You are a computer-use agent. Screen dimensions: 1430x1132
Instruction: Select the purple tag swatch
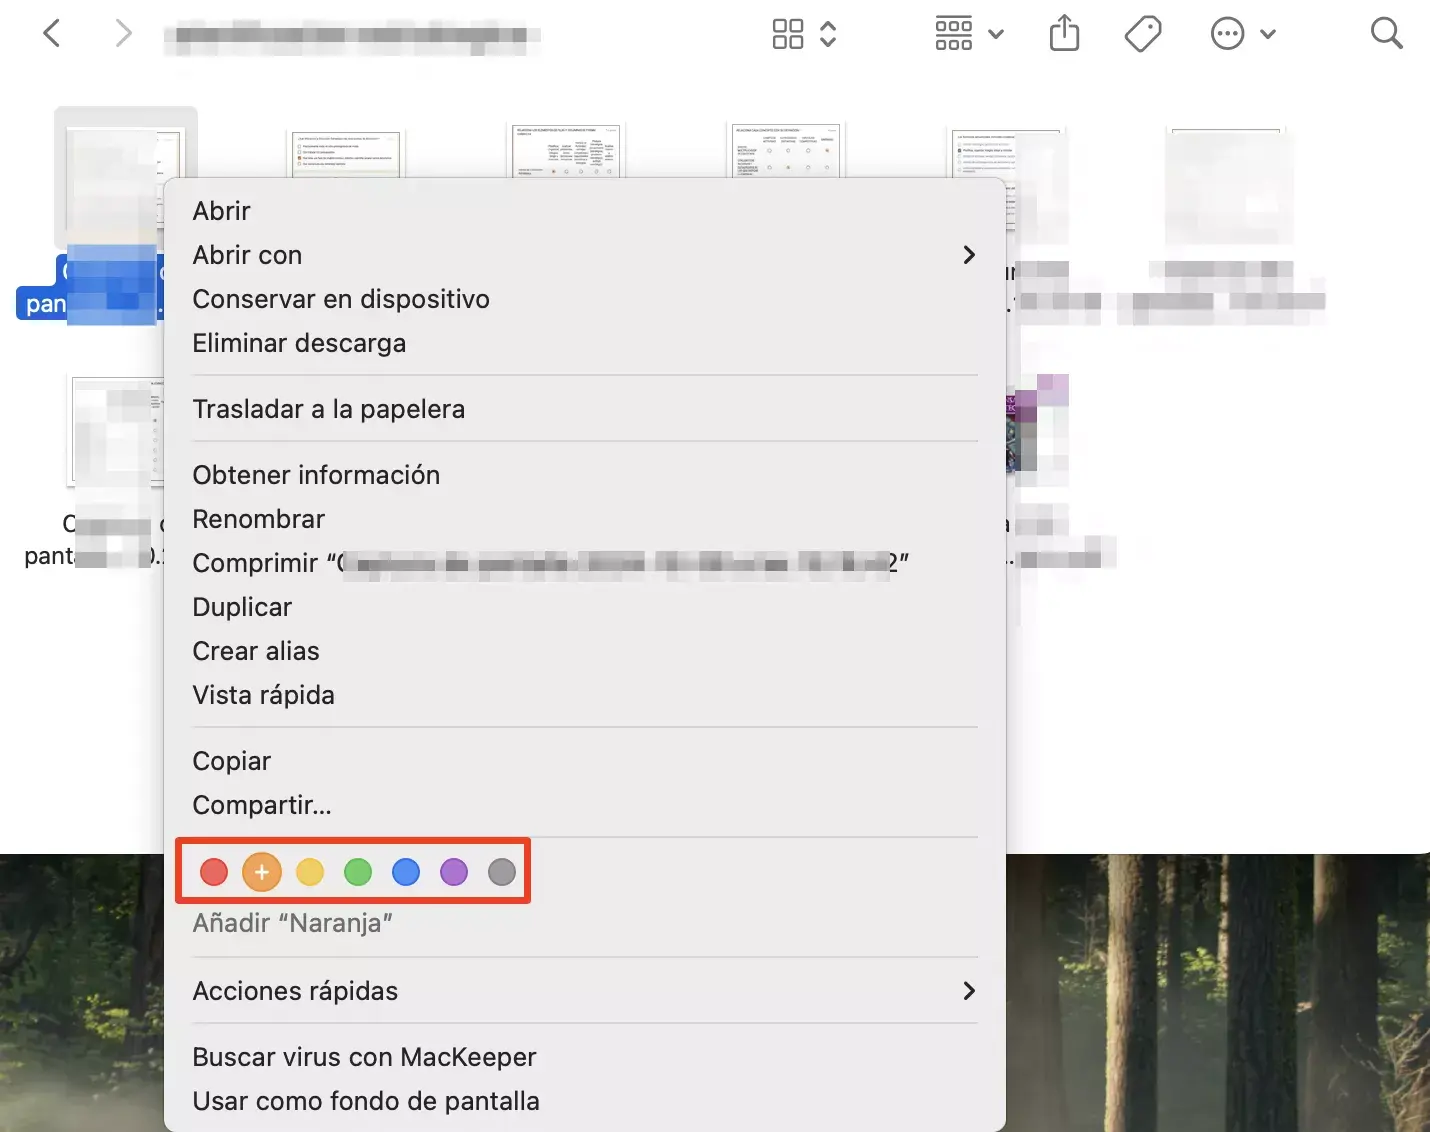point(454,871)
